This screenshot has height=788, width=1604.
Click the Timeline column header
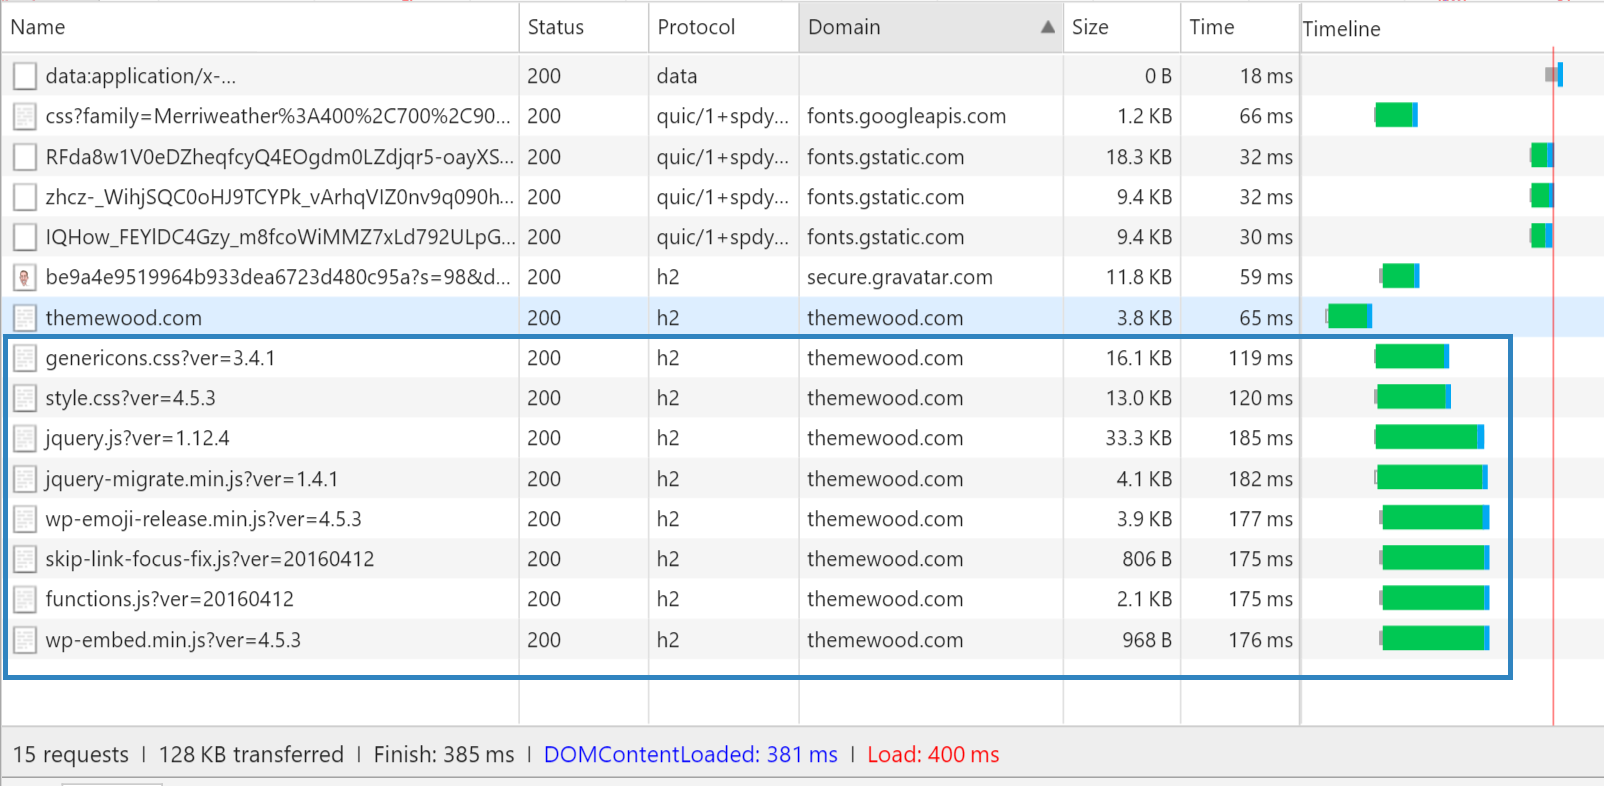click(x=1452, y=29)
